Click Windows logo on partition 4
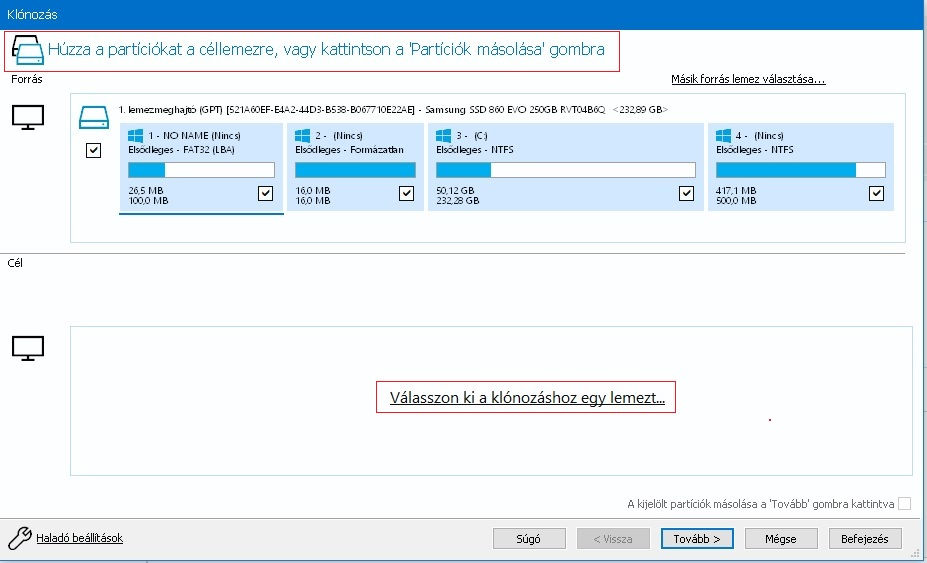This screenshot has height=563, width=927. tap(724, 135)
